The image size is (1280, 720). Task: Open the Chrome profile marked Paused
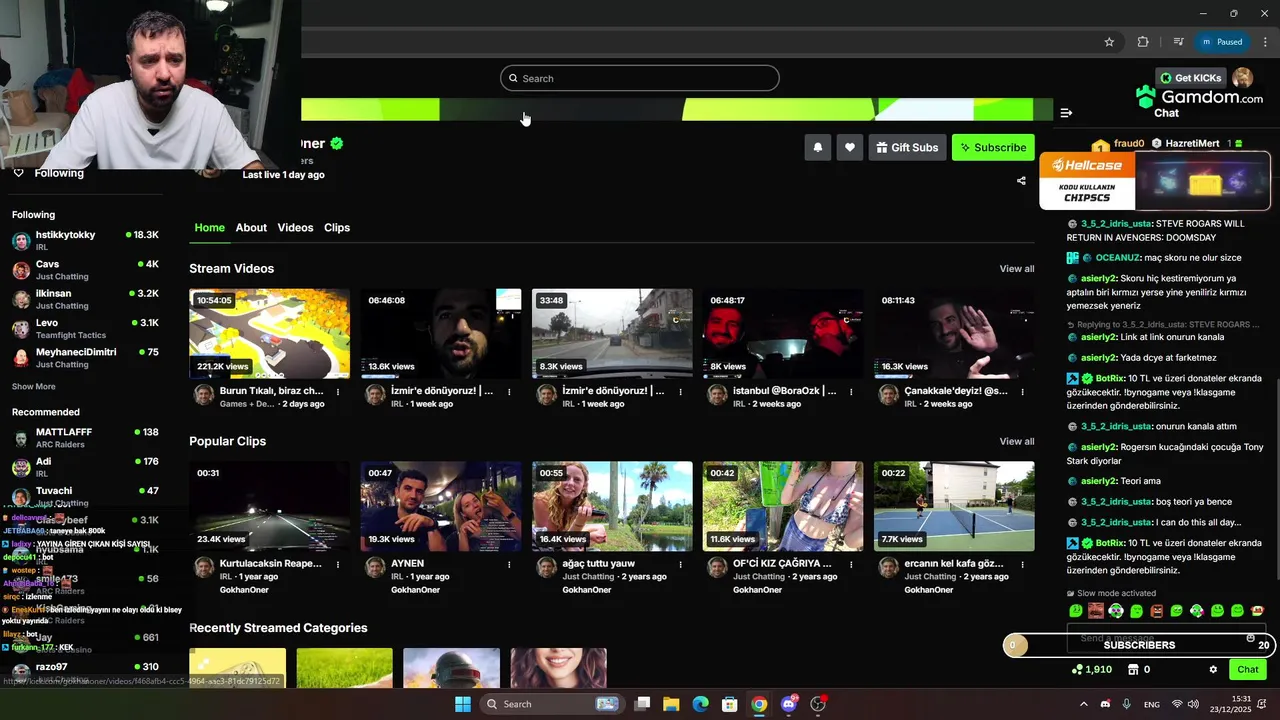[x=1222, y=42]
